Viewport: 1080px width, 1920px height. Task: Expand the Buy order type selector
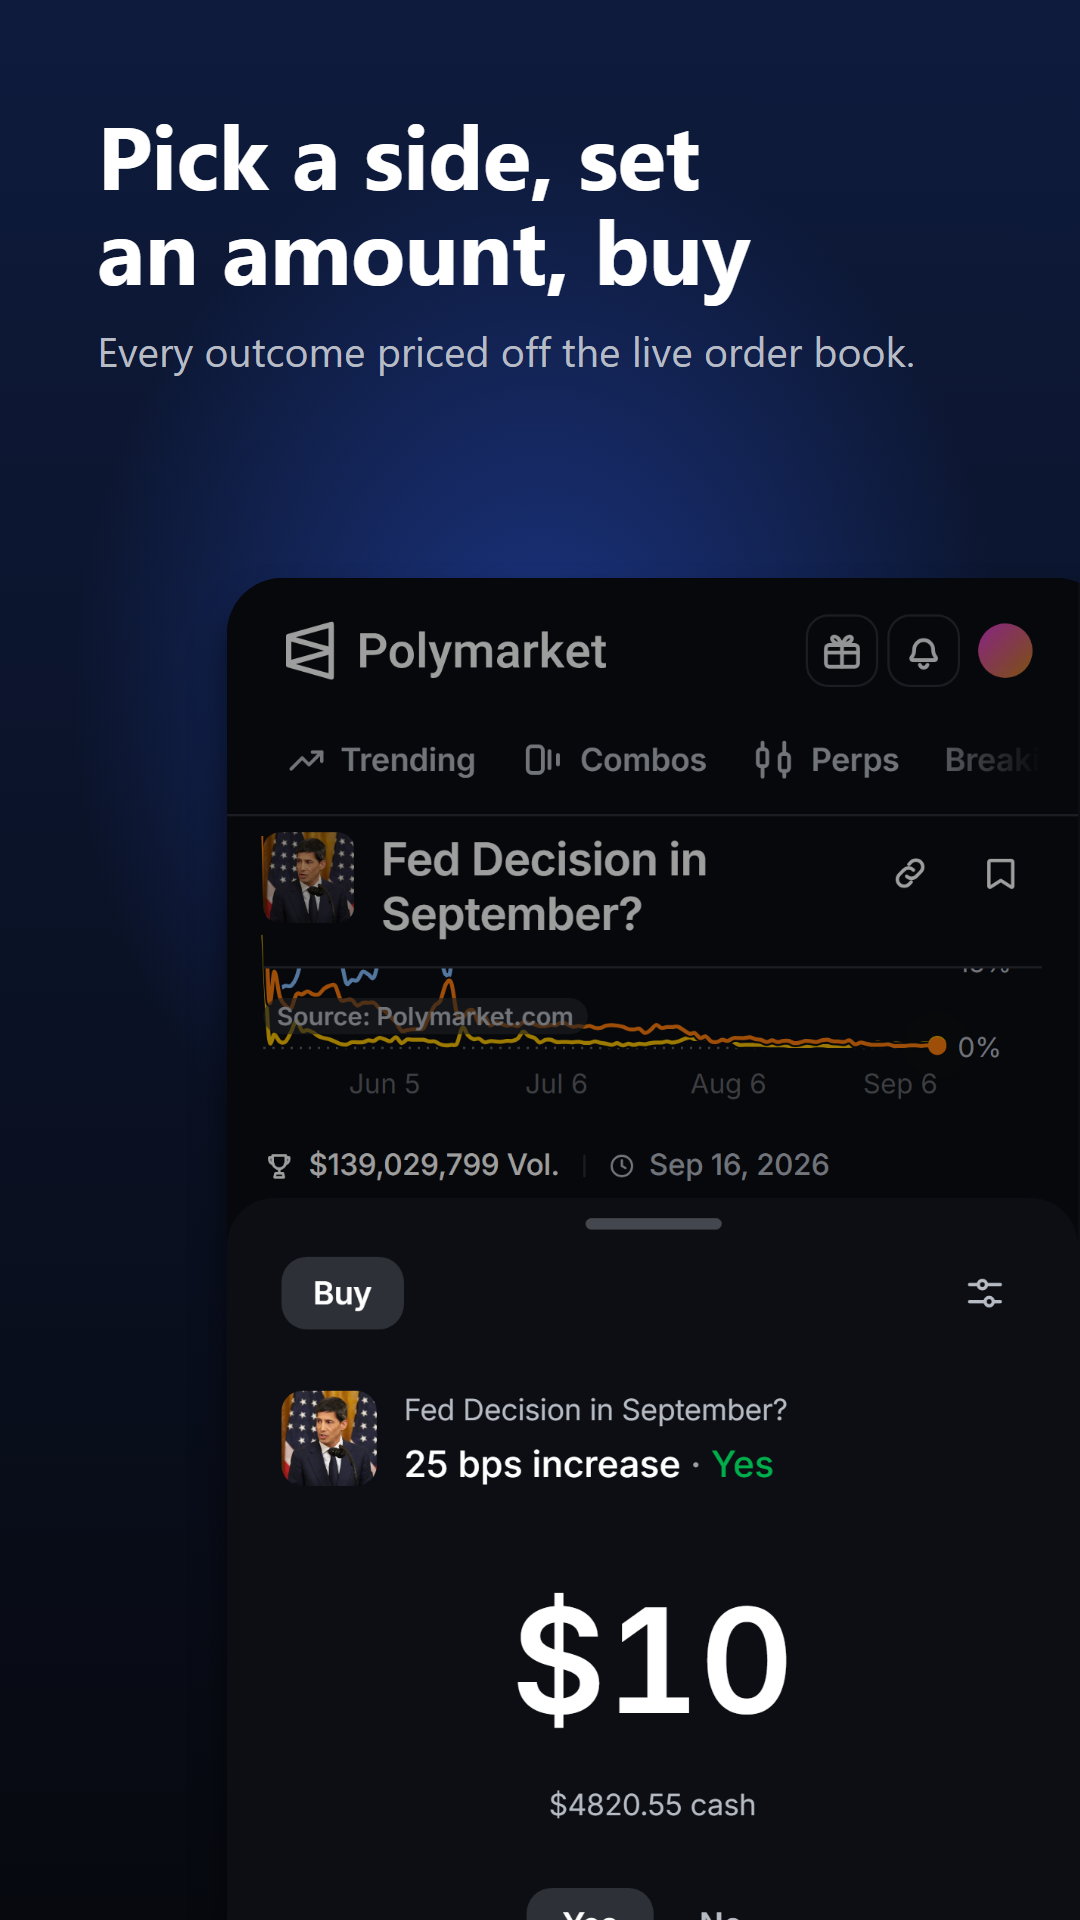pos(342,1293)
